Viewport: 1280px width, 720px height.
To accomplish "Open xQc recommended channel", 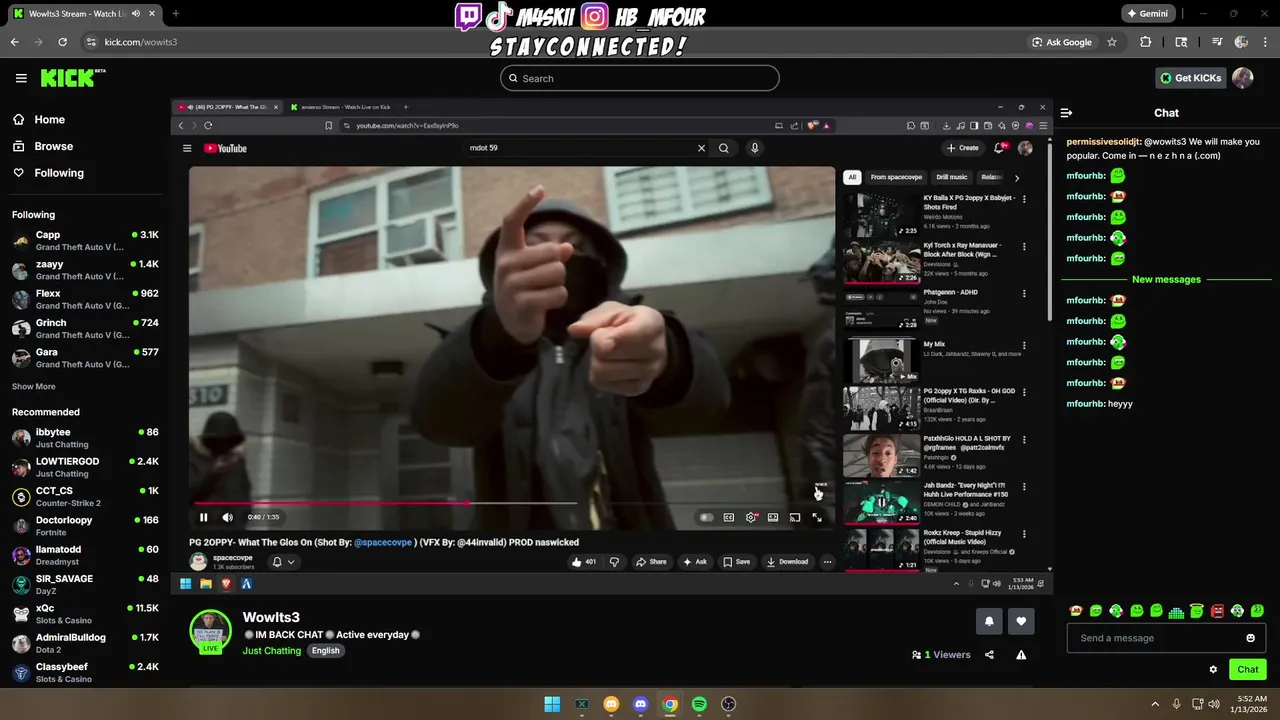I will (x=85, y=614).
